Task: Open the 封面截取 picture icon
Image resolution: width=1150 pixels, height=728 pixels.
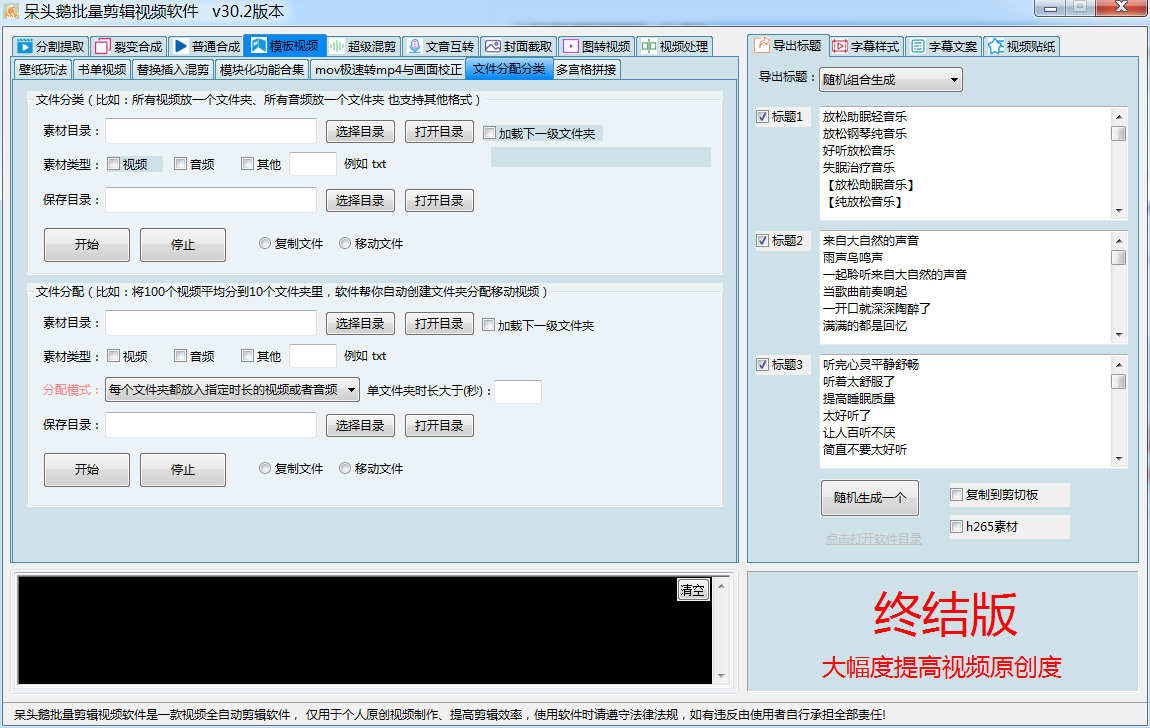Action: click(x=493, y=46)
